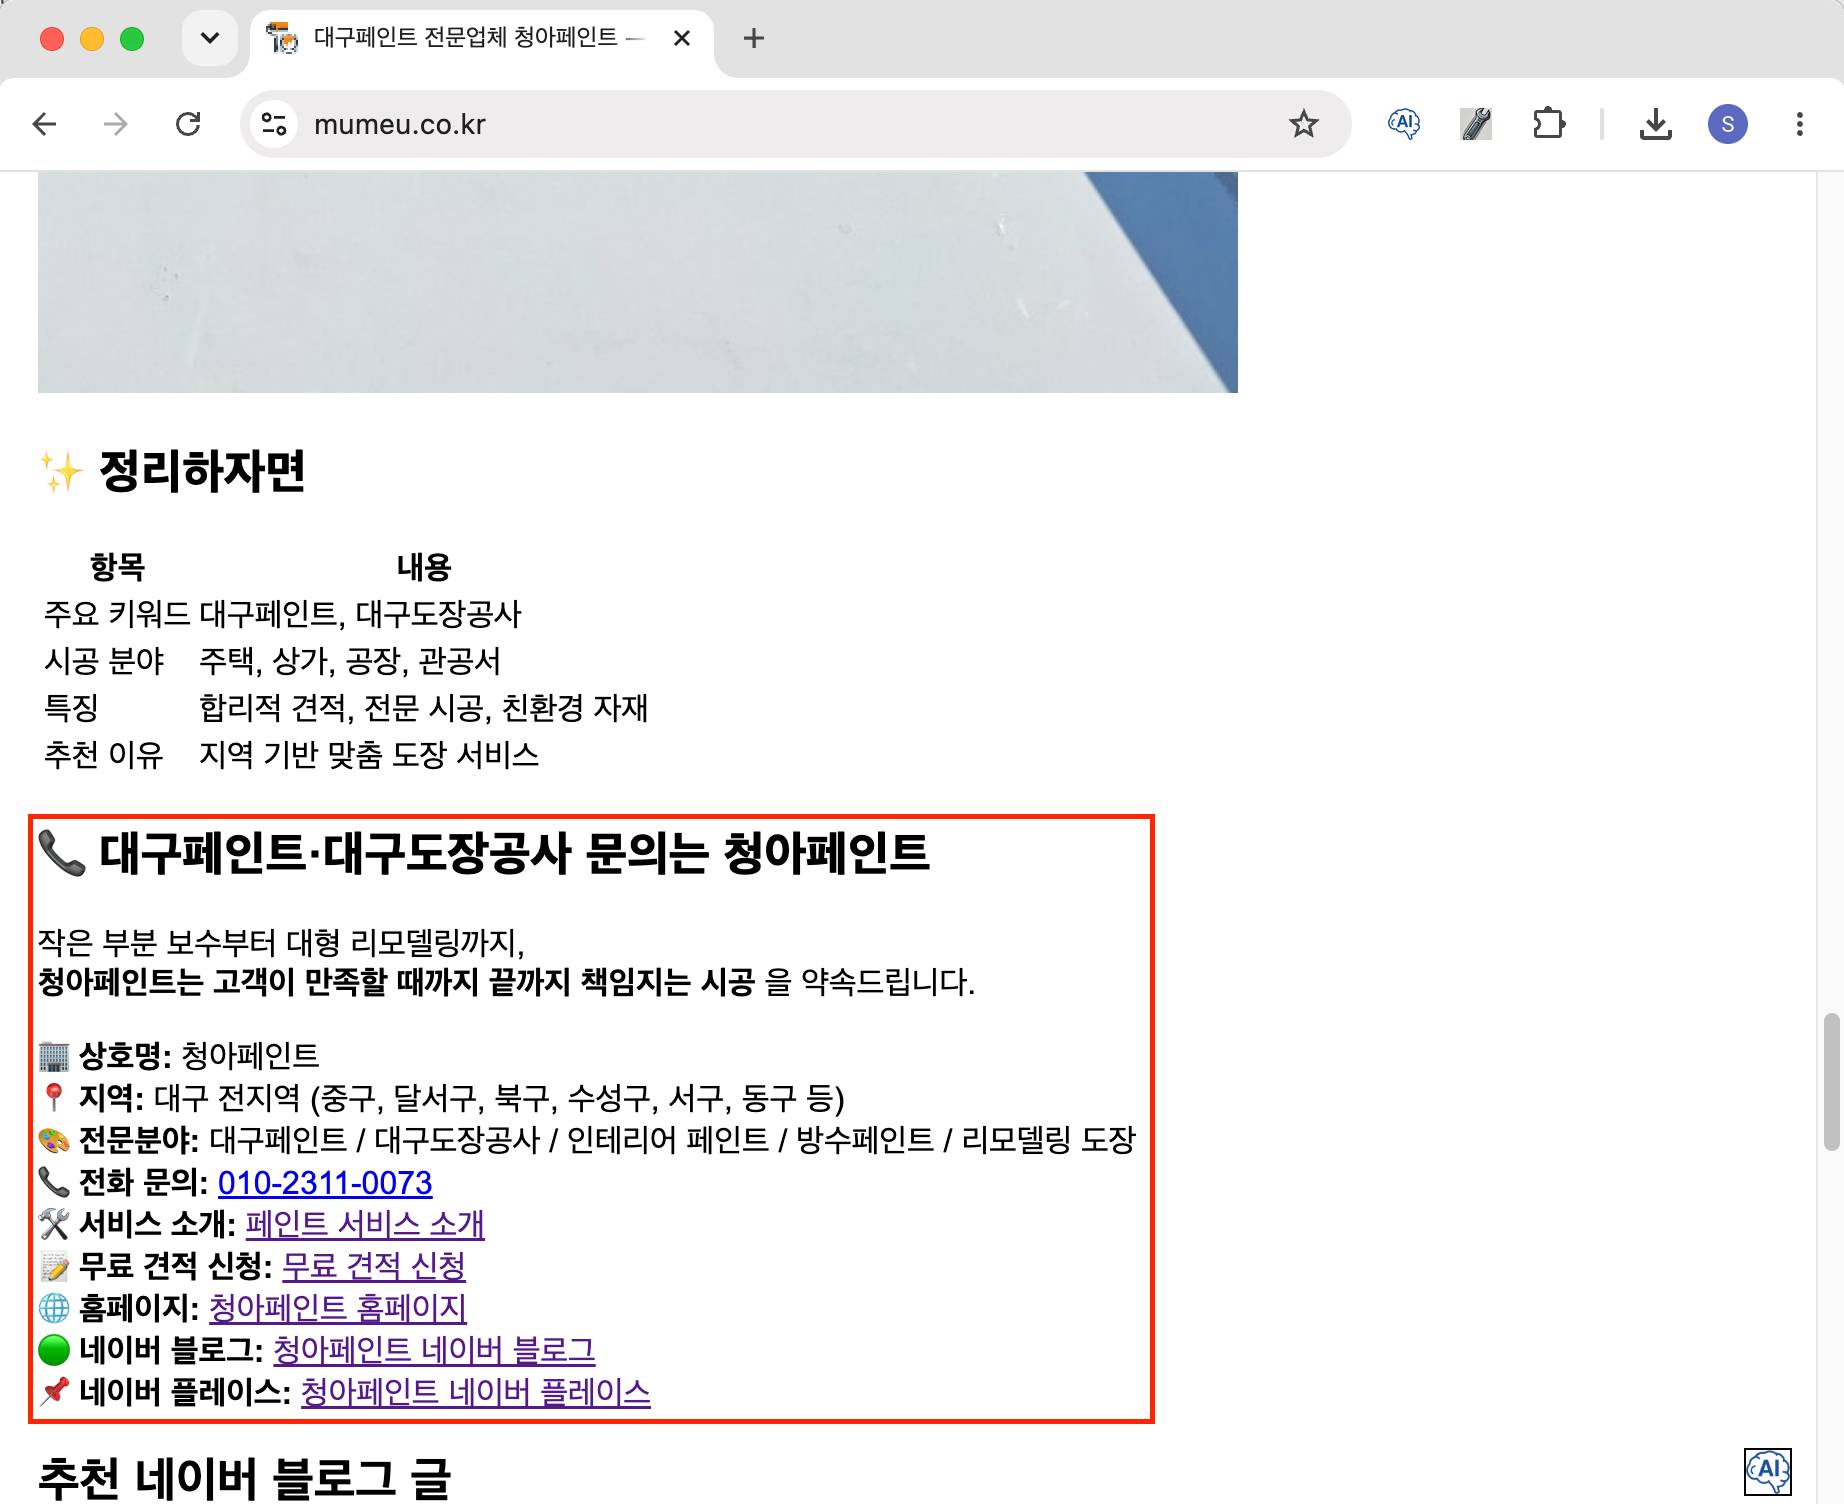The image size is (1844, 1504).
Task: Open the Chrome three-dot menu
Action: 1799,124
